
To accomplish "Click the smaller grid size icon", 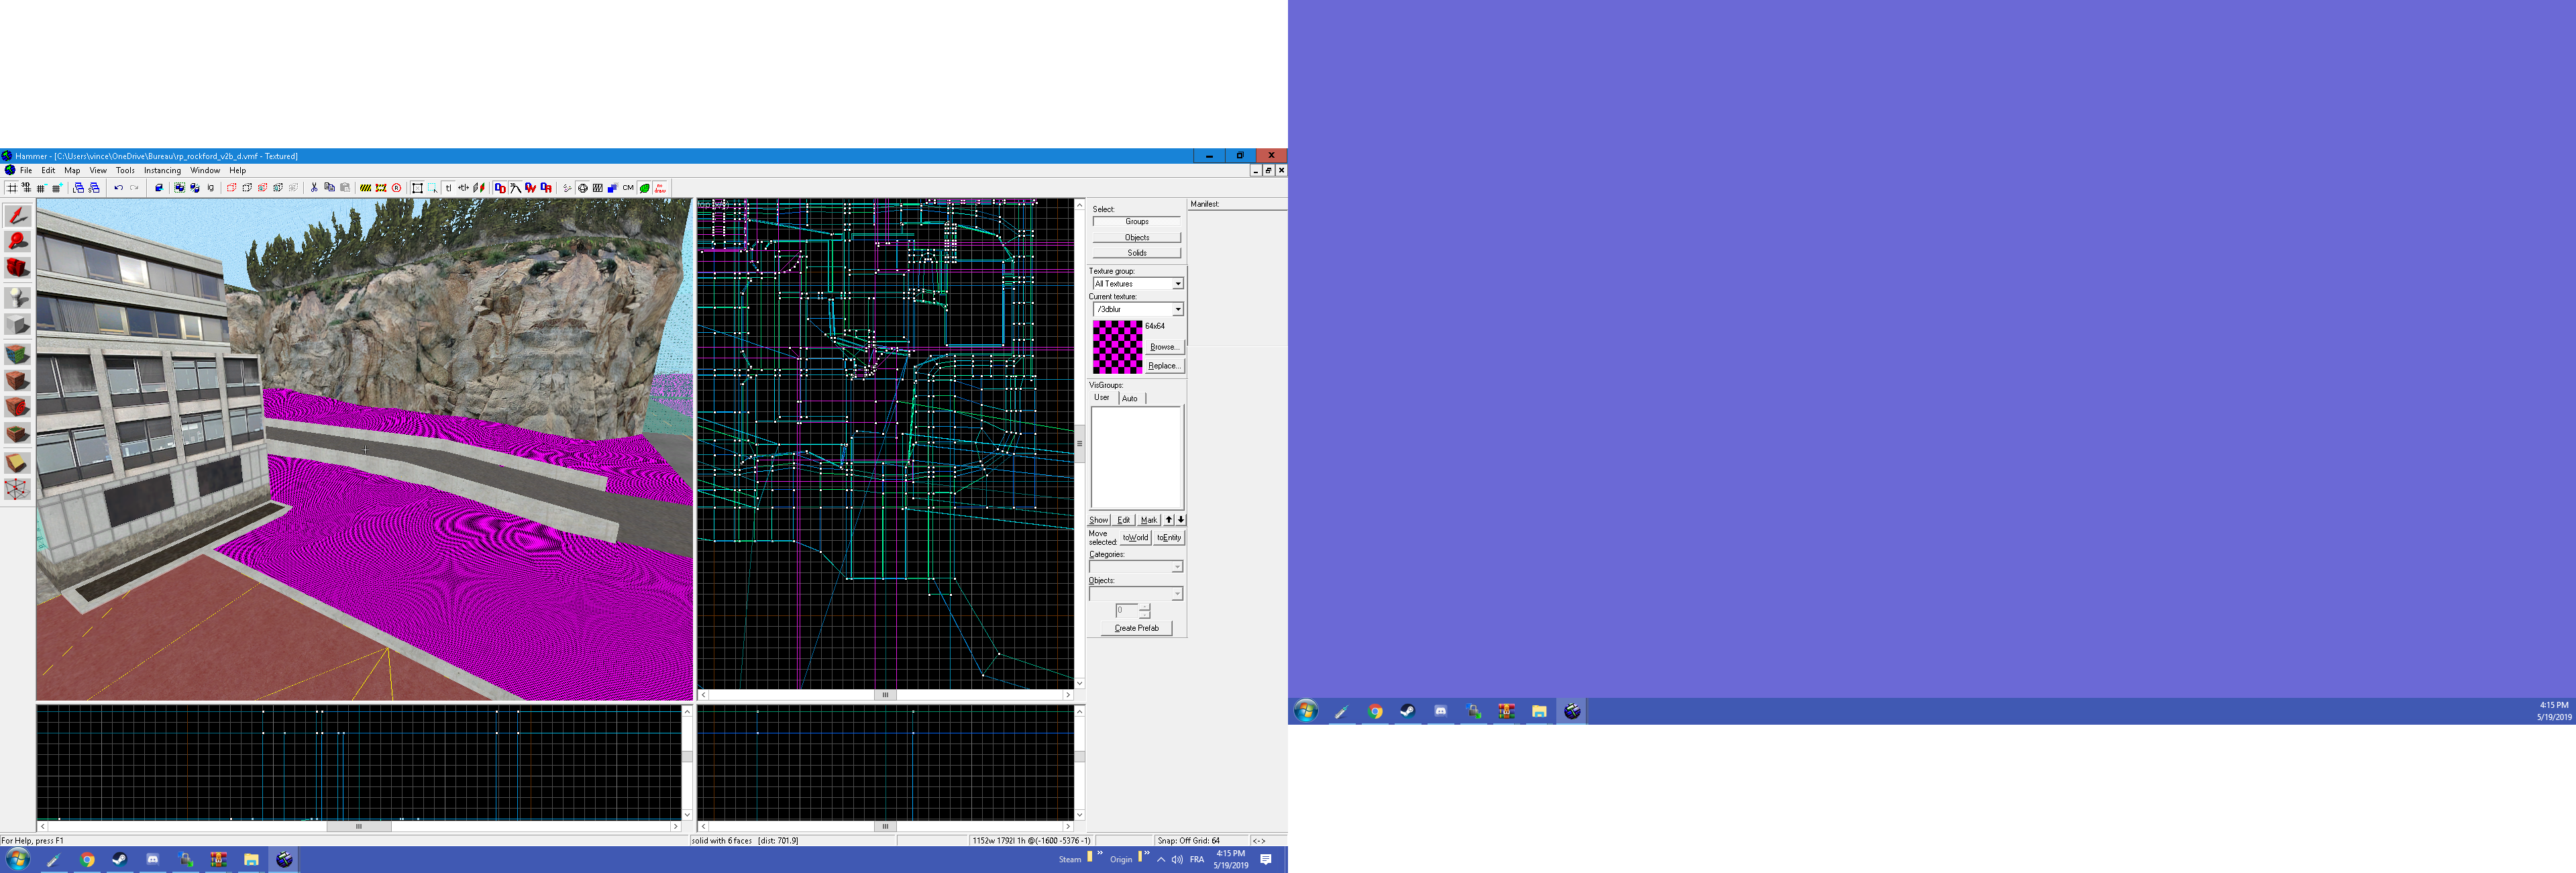I will pyautogui.click(x=41, y=188).
